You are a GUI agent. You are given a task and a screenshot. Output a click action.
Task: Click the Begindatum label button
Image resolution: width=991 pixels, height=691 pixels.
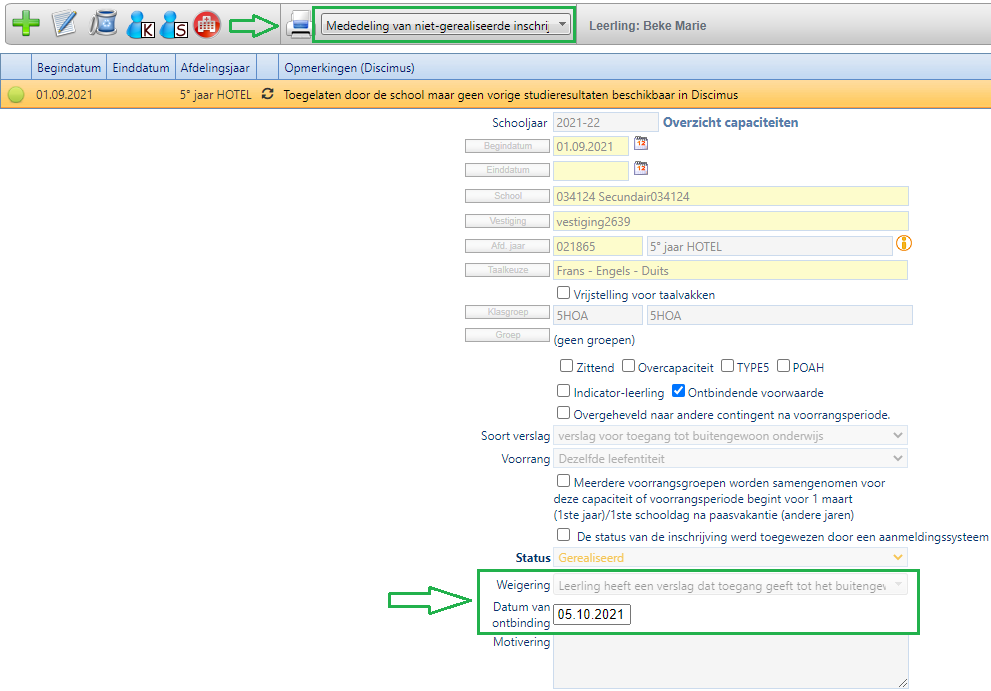(x=508, y=146)
